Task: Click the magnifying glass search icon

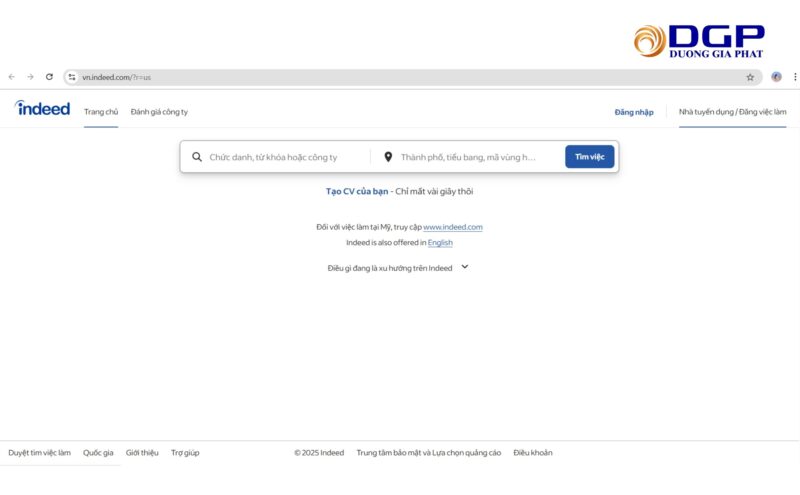Action: [197, 157]
